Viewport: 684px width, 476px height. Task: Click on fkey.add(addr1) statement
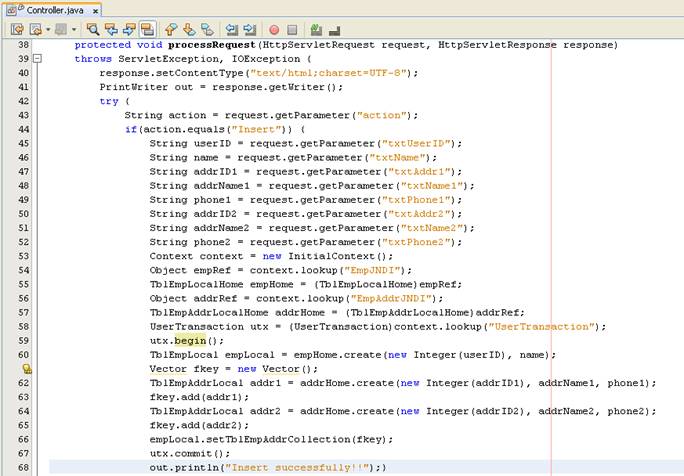pos(199,397)
